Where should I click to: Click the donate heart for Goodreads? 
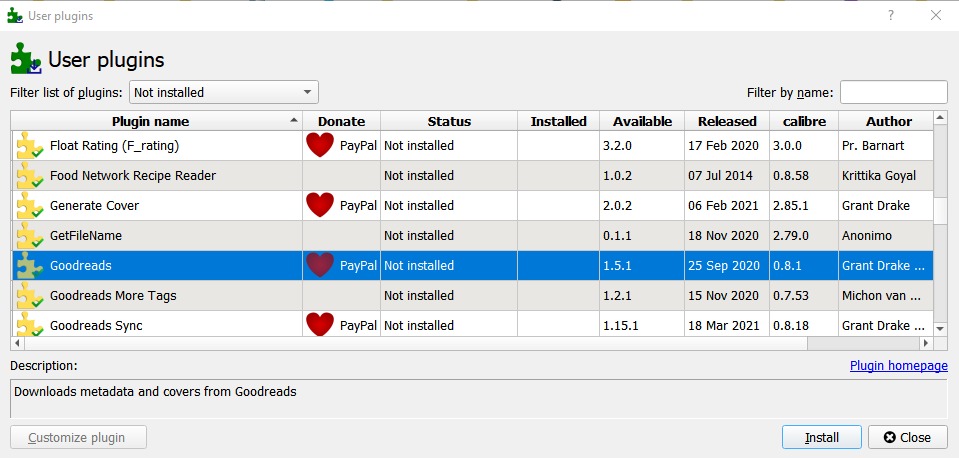(320, 265)
